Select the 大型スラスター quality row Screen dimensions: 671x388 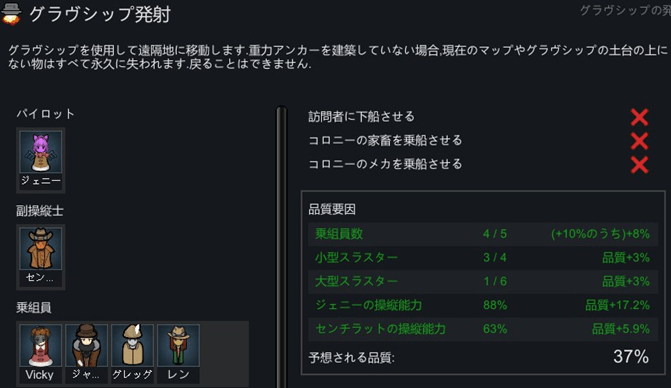tap(483, 281)
